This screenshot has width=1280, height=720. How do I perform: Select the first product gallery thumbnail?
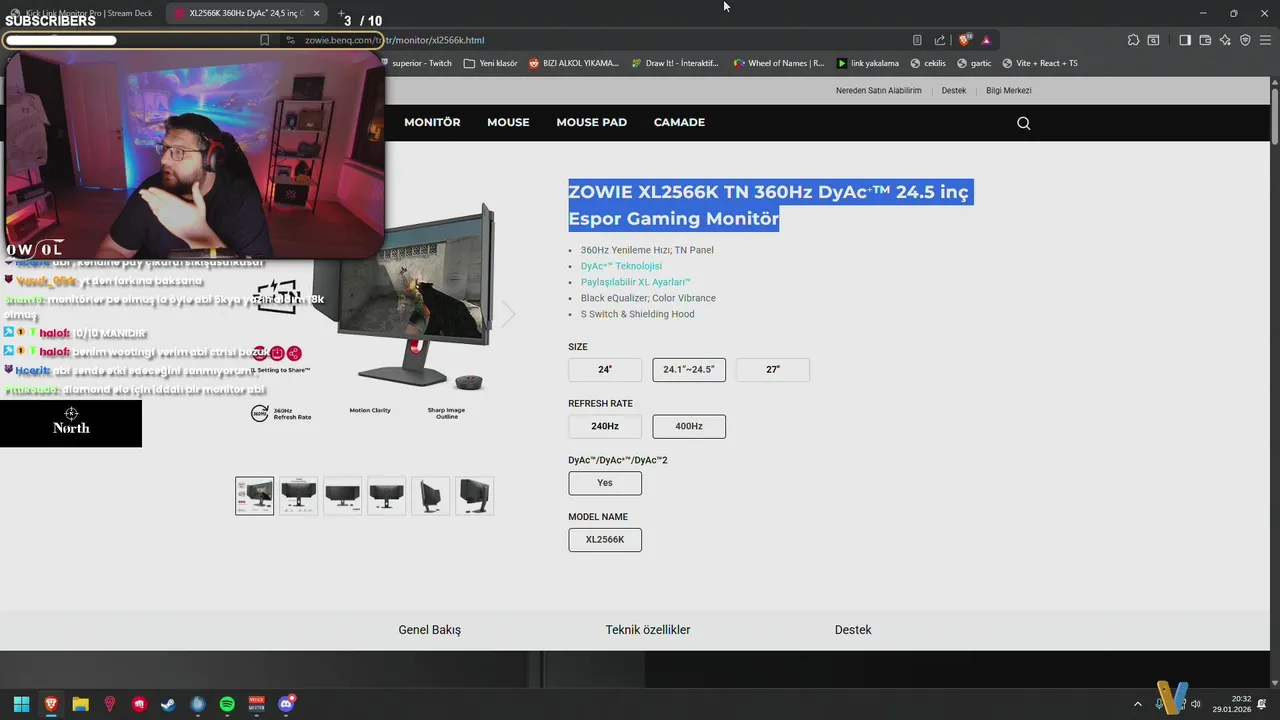[254, 496]
